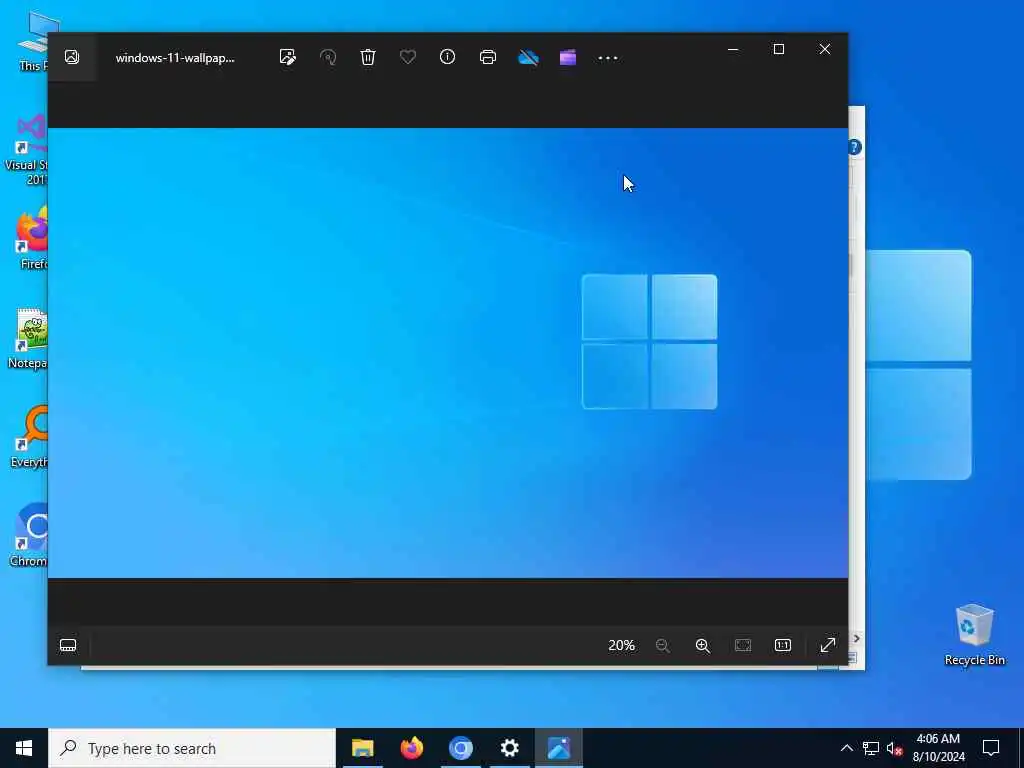Toggle the filmstrip view icon
Image resolution: width=1024 pixels, height=768 pixels.
(x=68, y=645)
